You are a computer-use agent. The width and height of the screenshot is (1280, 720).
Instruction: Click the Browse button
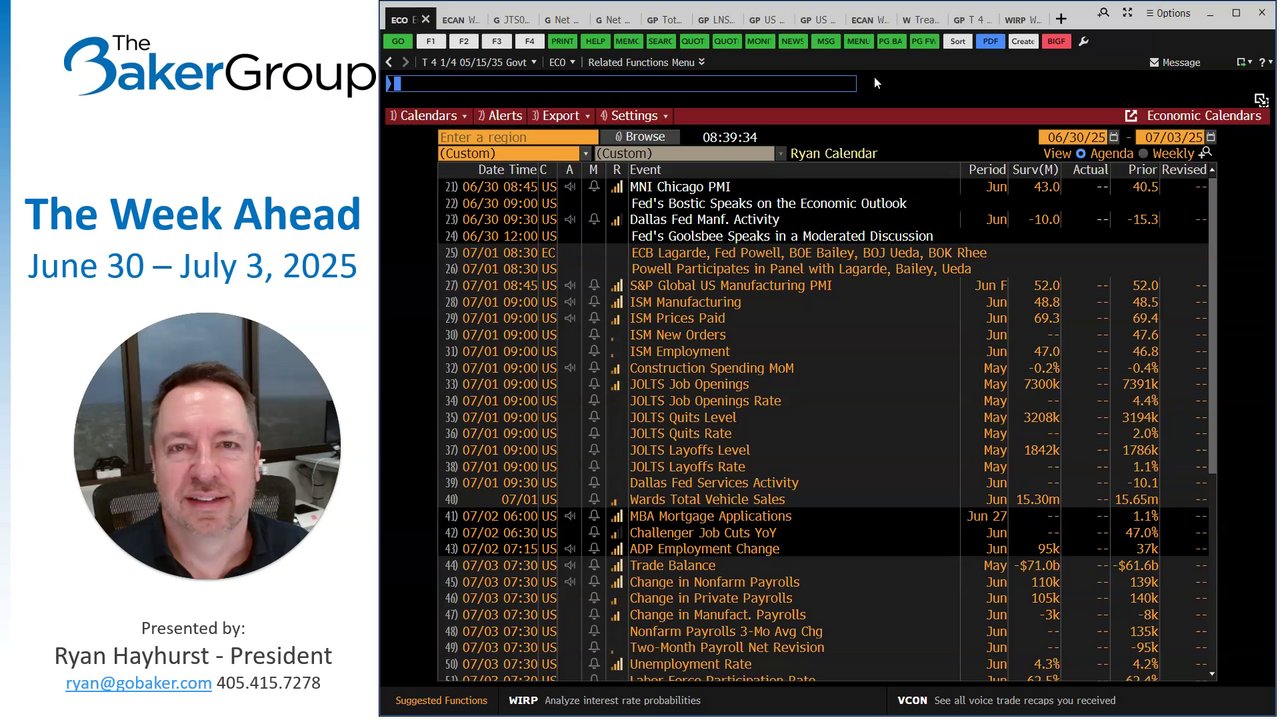pos(640,137)
